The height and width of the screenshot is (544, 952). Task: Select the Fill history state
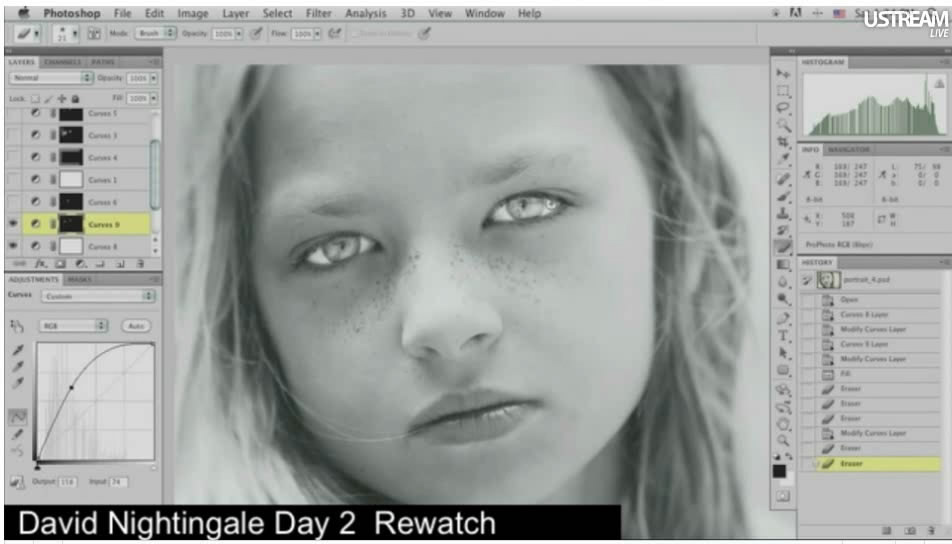click(871, 374)
